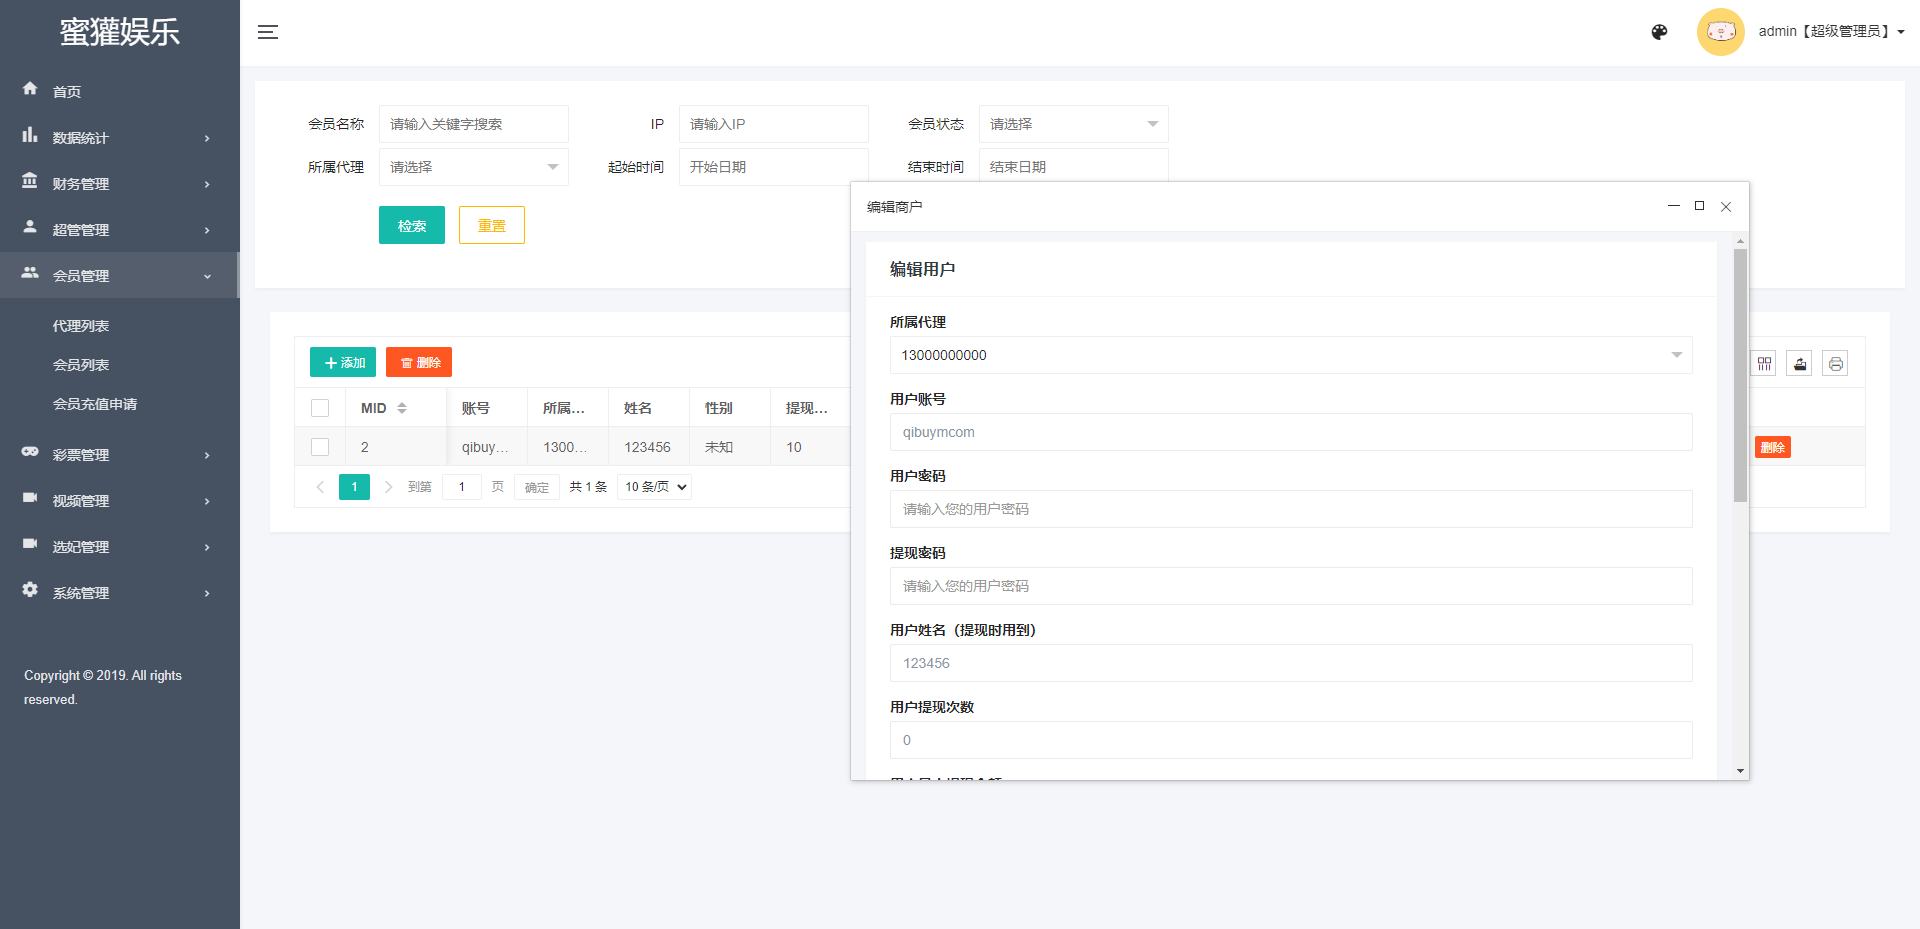Change the 10 条/页 page size selector
Screen dimensions: 1920x929
pyautogui.click(x=655, y=487)
